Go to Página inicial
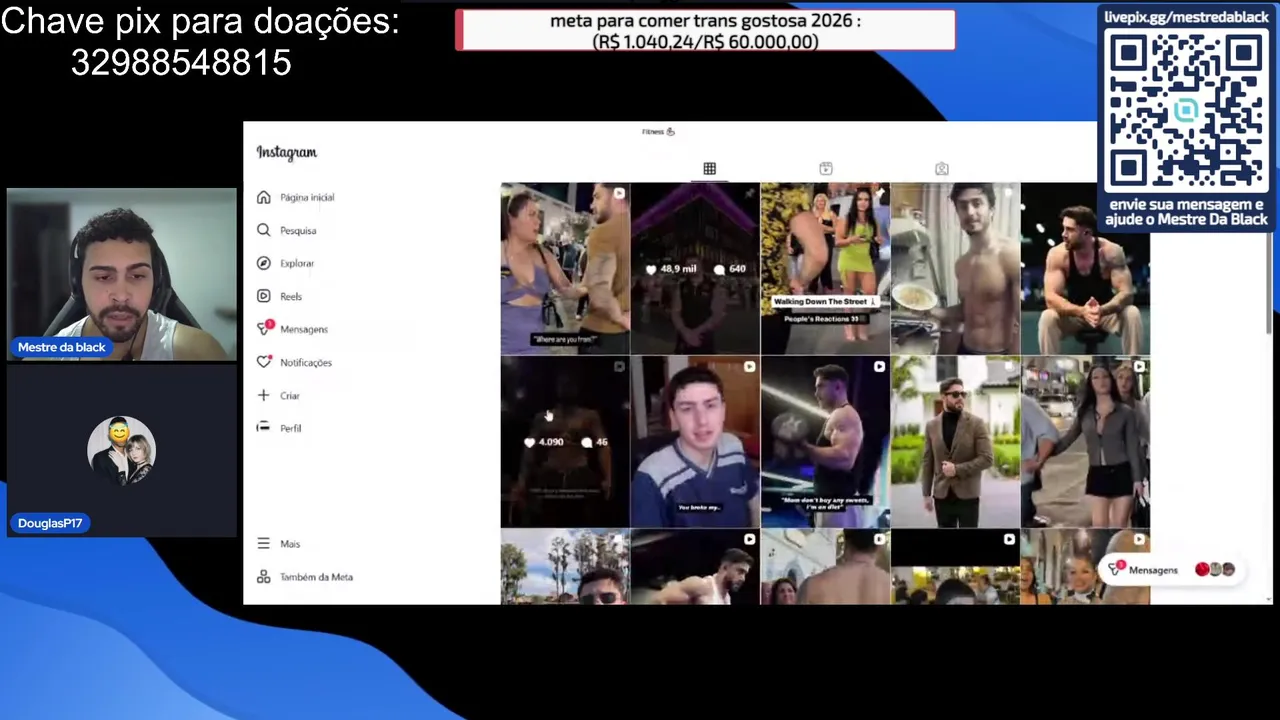This screenshot has height=720, width=1280. (307, 197)
